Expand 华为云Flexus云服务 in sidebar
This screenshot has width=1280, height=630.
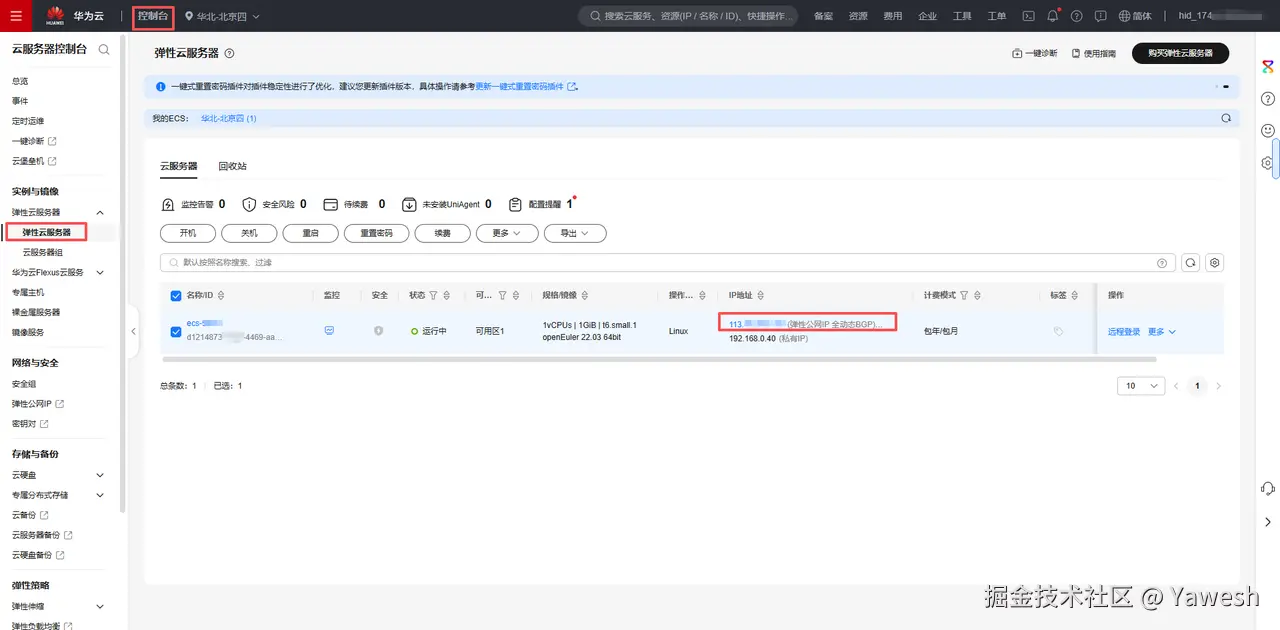[x=100, y=272]
